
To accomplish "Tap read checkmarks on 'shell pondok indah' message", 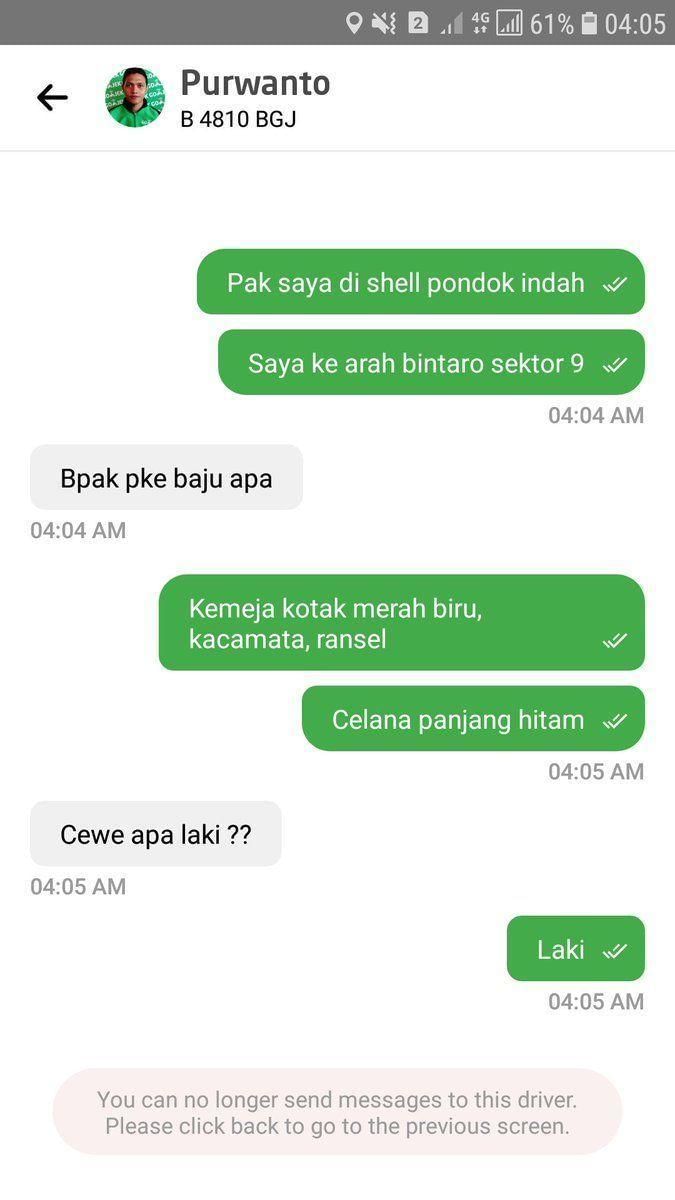I will pyautogui.click(x=614, y=284).
